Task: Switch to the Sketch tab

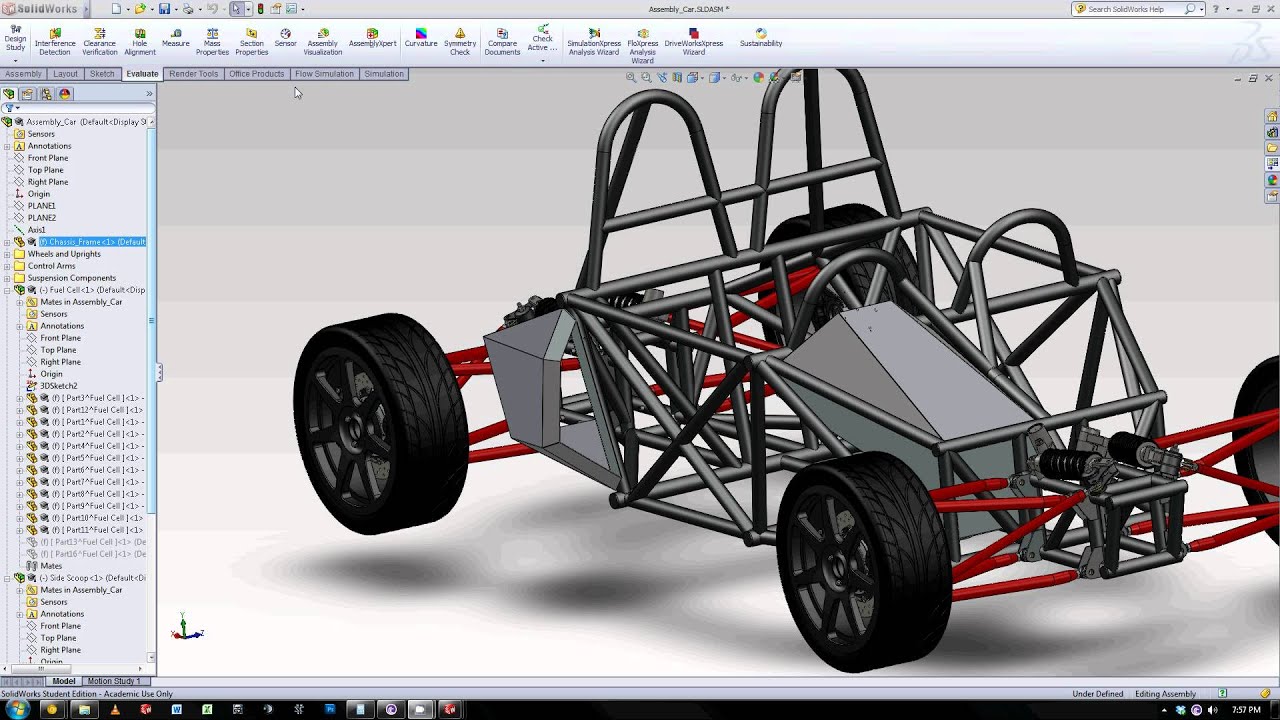Action: coord(102,74)
